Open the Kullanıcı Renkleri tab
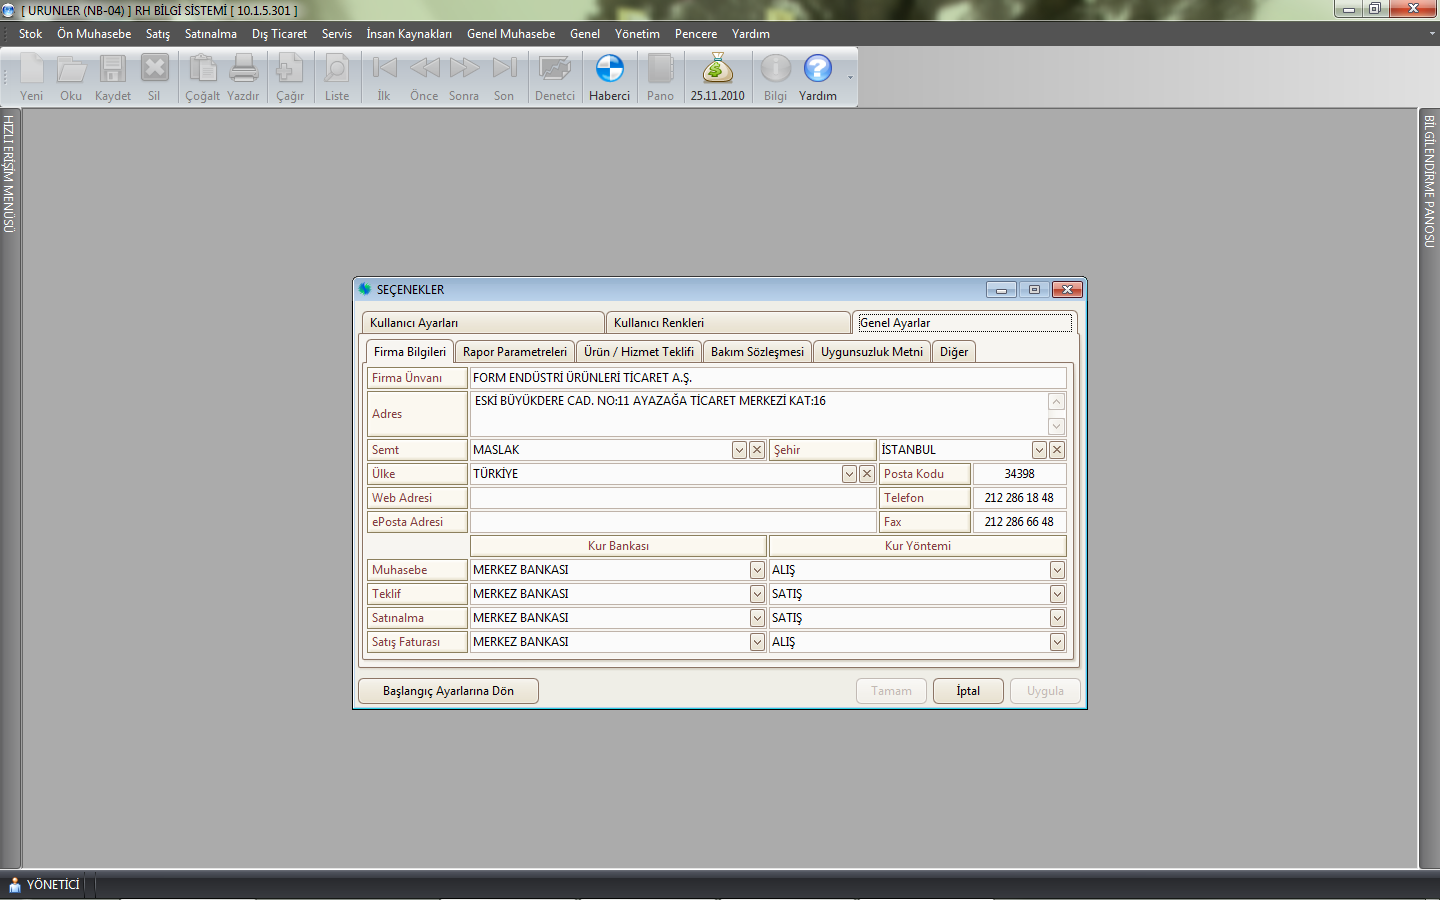The height and width of the screenshot is (900, 1440). pyautogui.click(x=727, y=323)
